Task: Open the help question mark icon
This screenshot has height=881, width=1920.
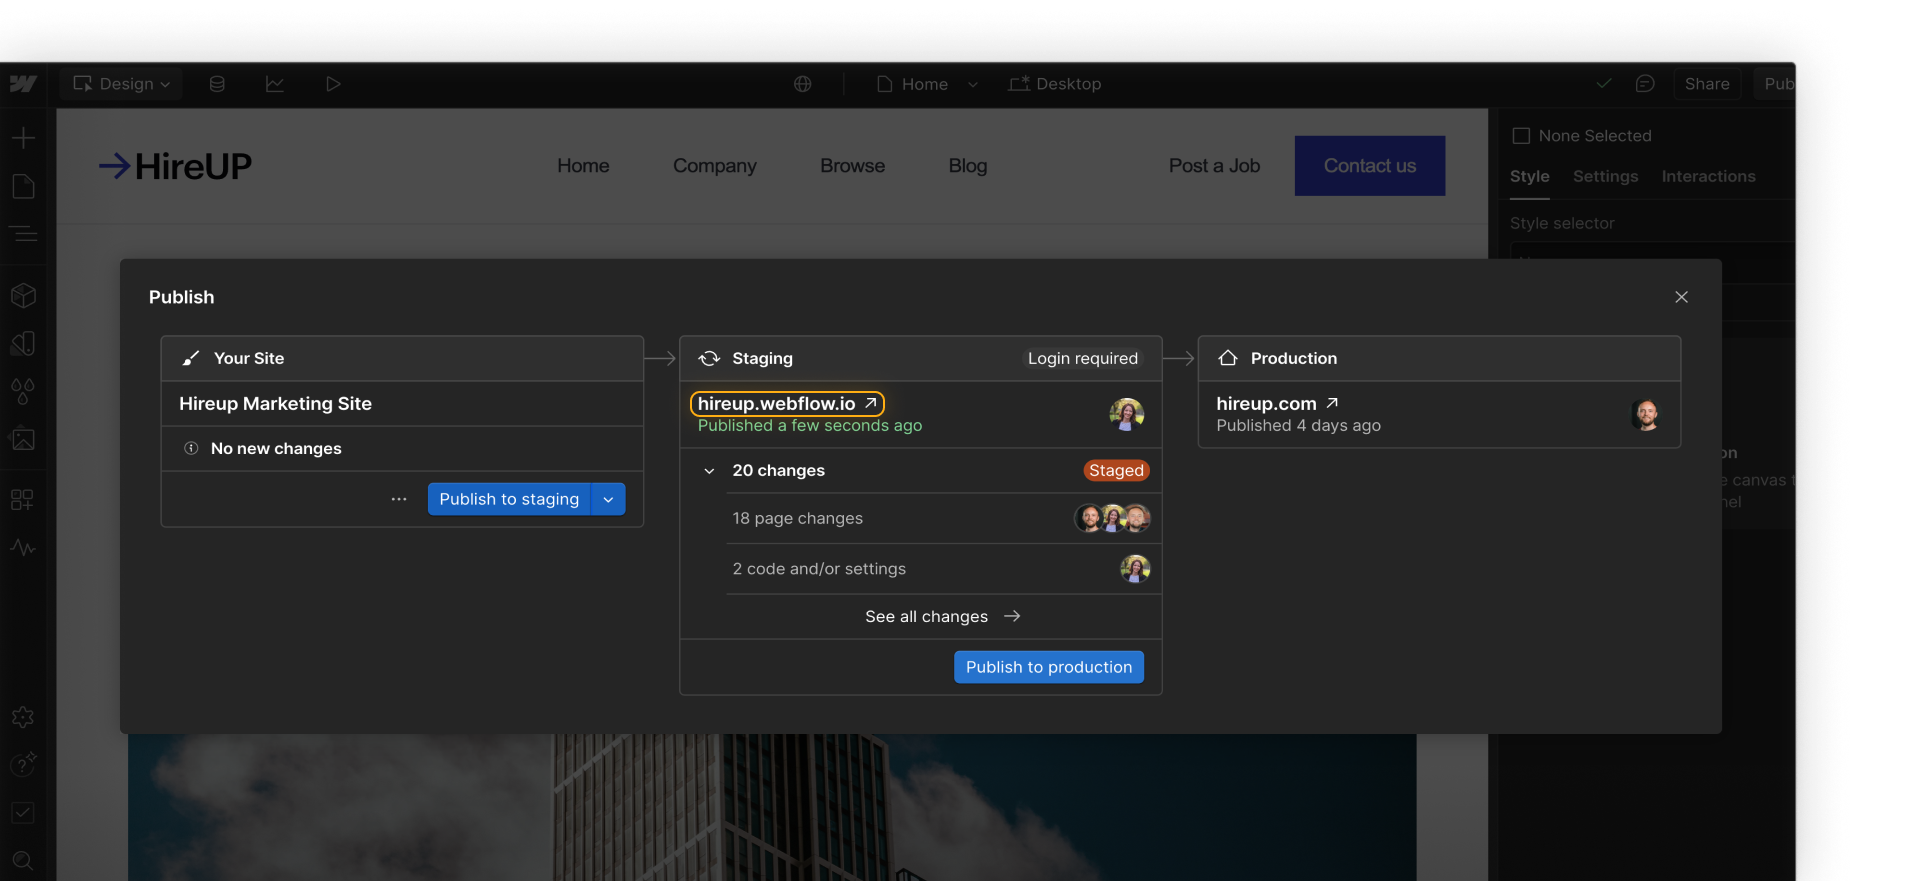Action: tap(23, 765)
